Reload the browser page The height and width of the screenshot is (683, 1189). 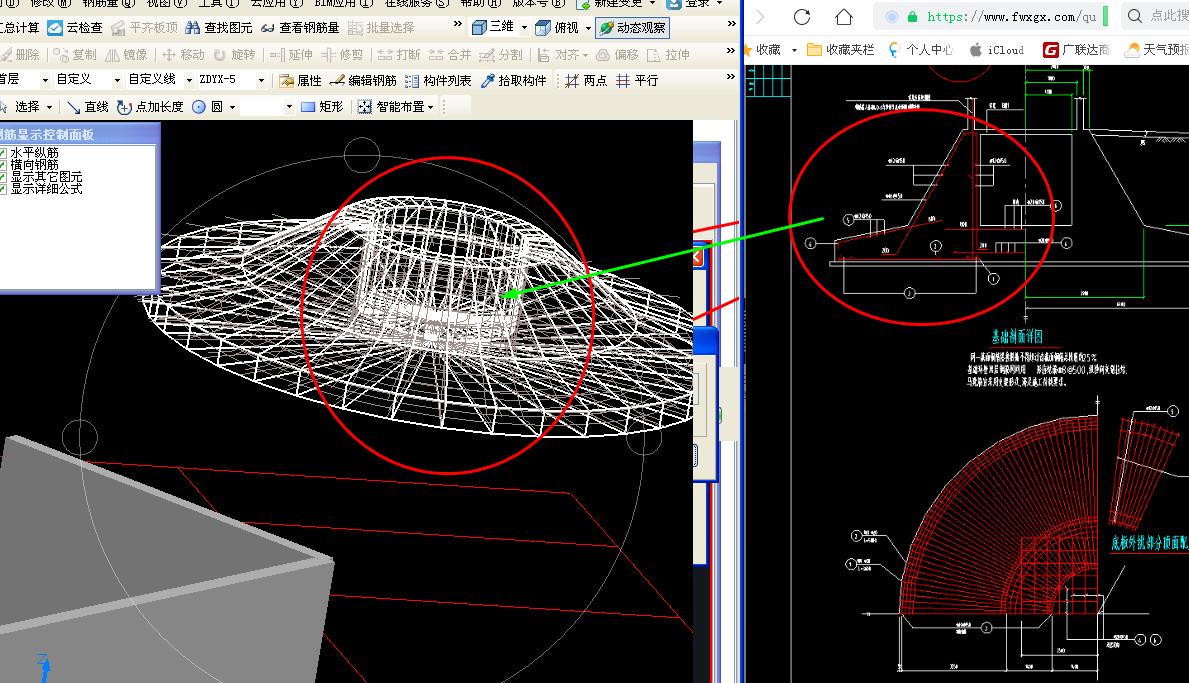click(x=802, y=16)
